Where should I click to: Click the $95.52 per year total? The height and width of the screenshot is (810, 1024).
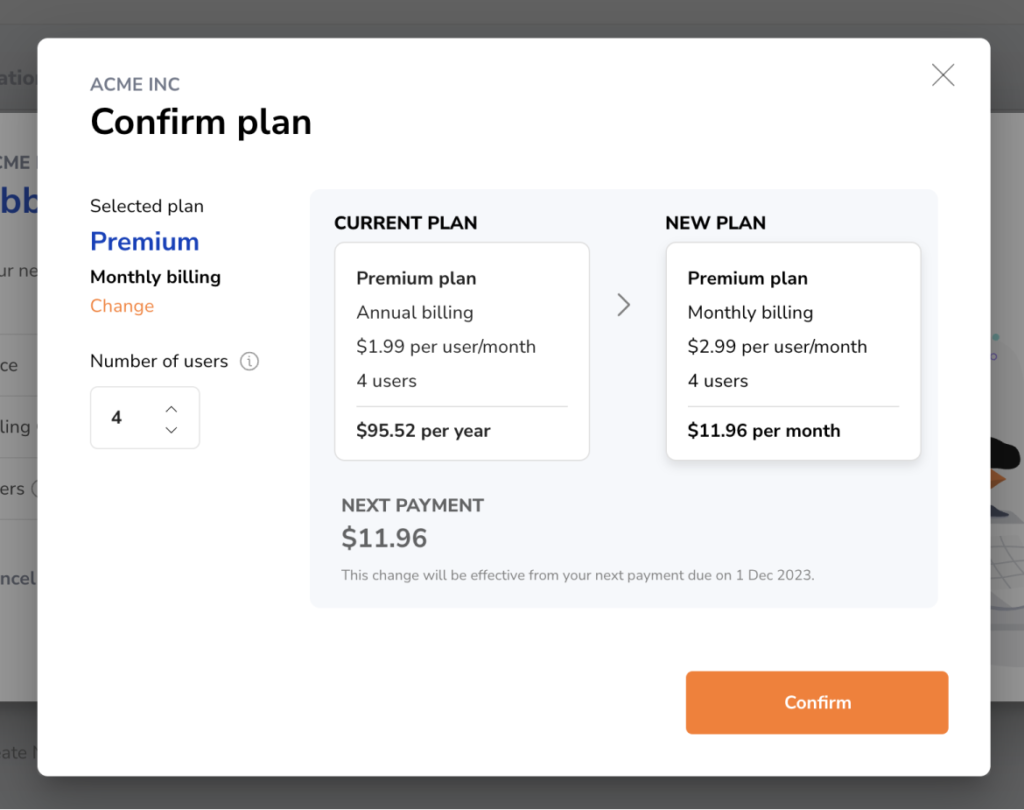(423, 430)
